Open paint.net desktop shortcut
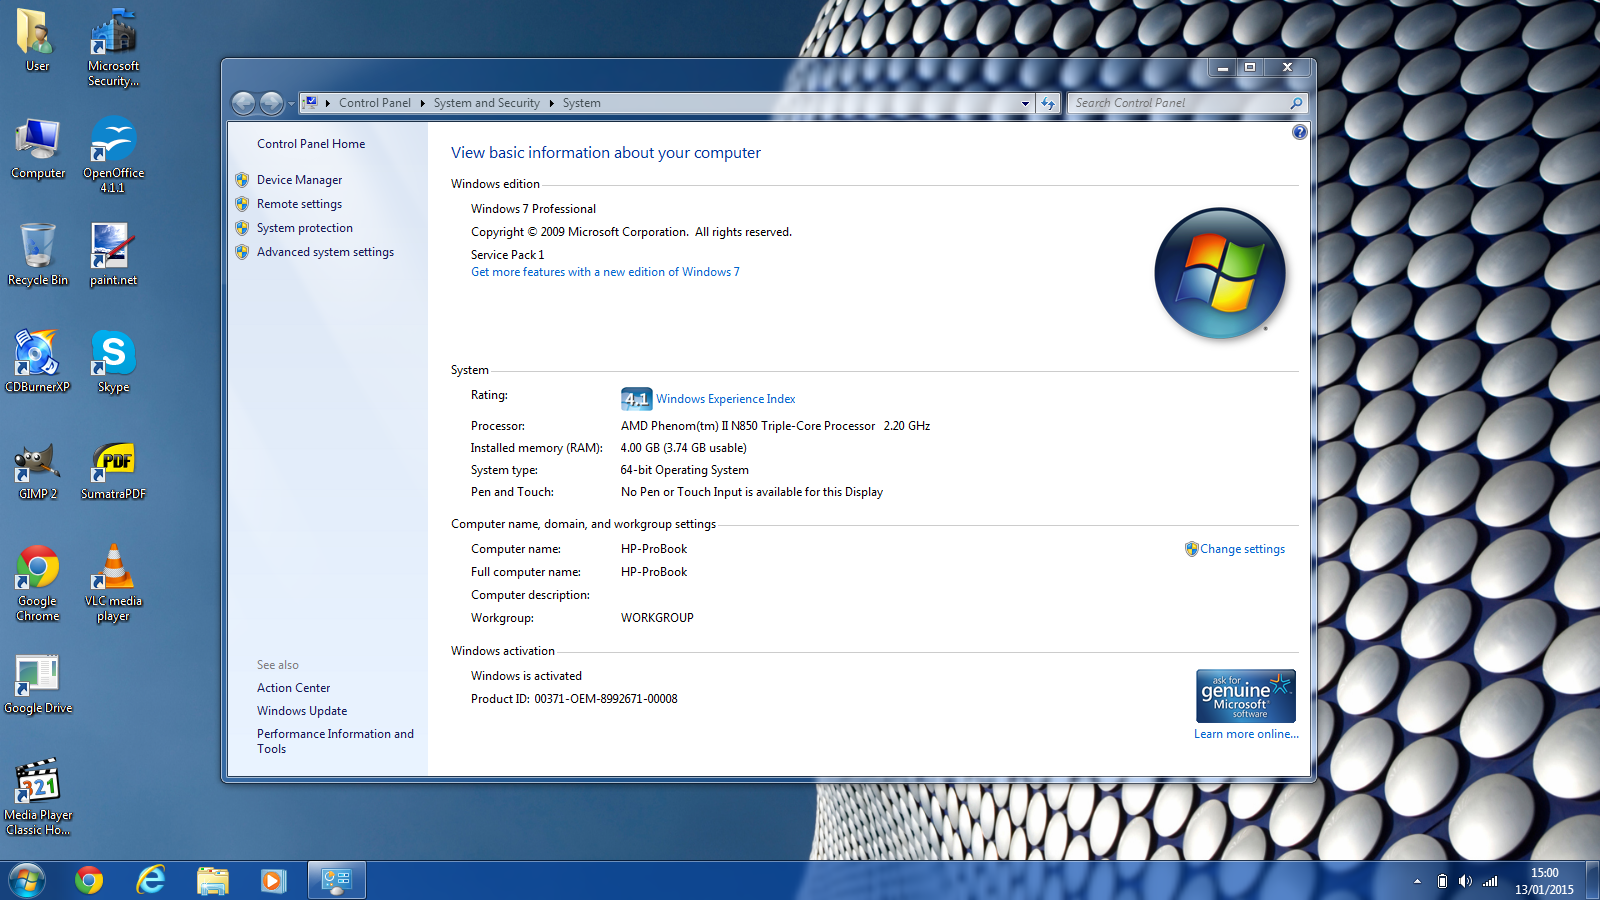 [113, 254]
